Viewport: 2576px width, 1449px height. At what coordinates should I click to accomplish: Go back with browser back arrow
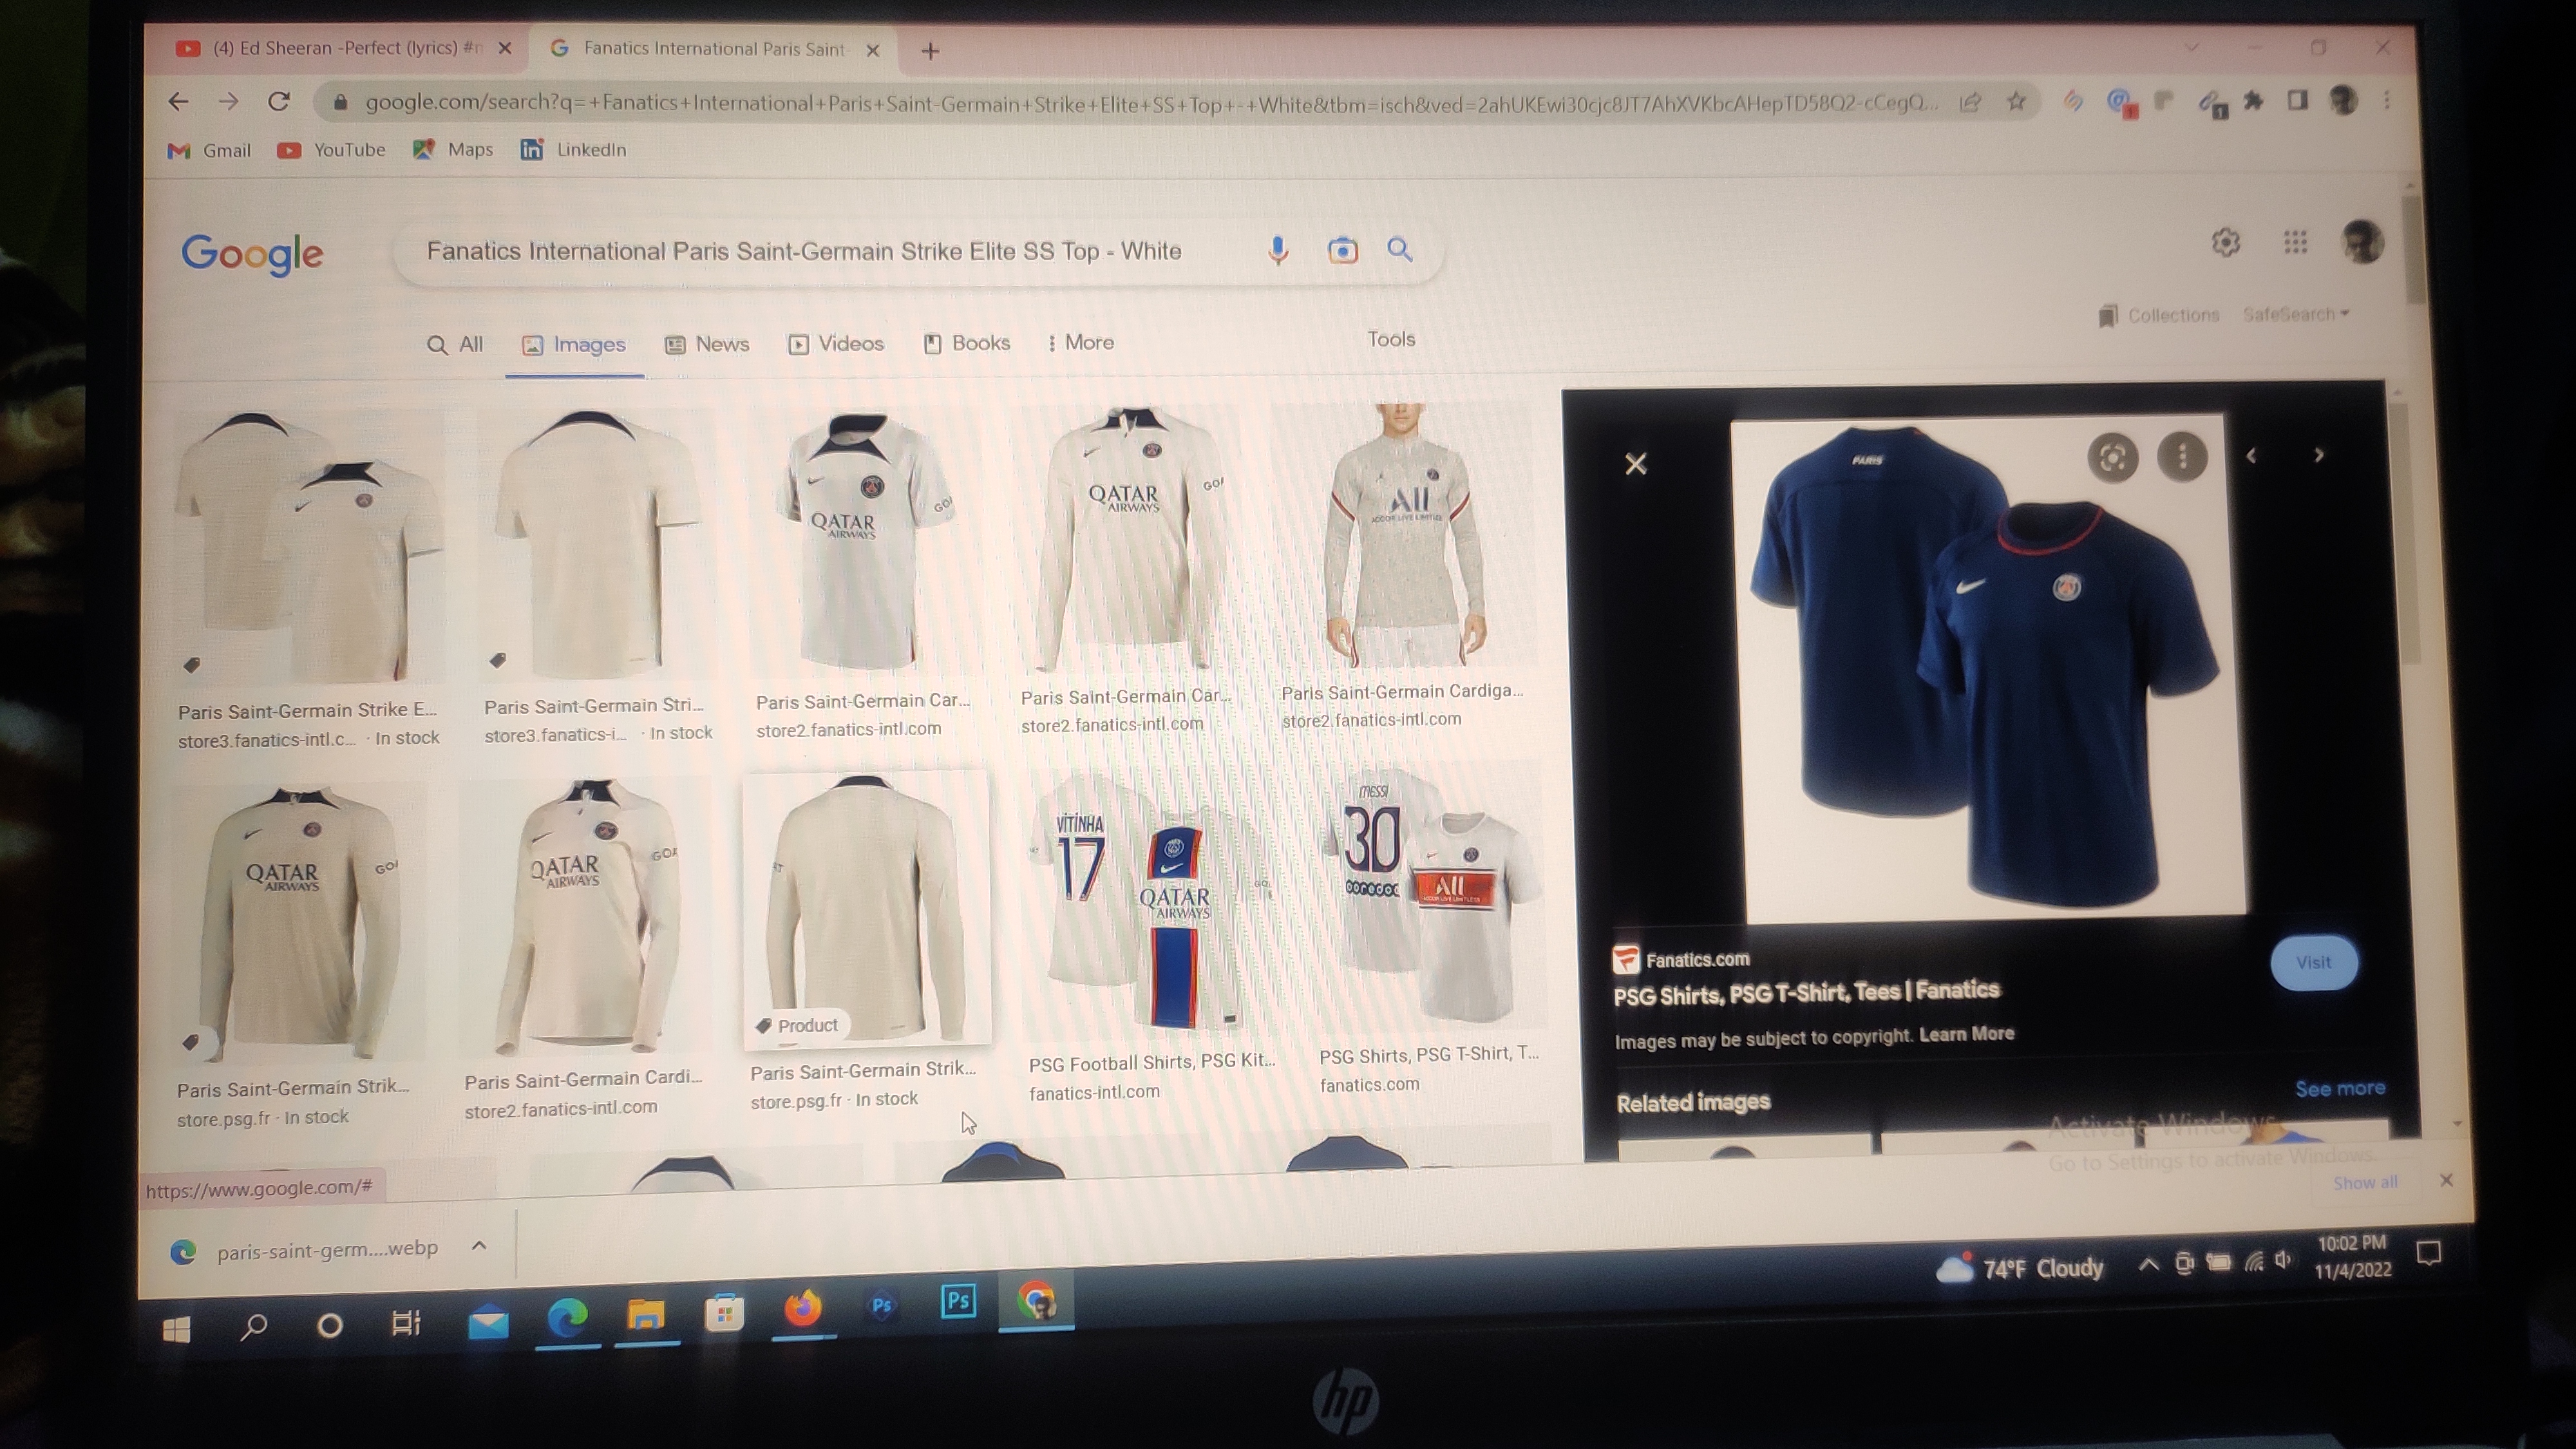(x=178, y=101)
